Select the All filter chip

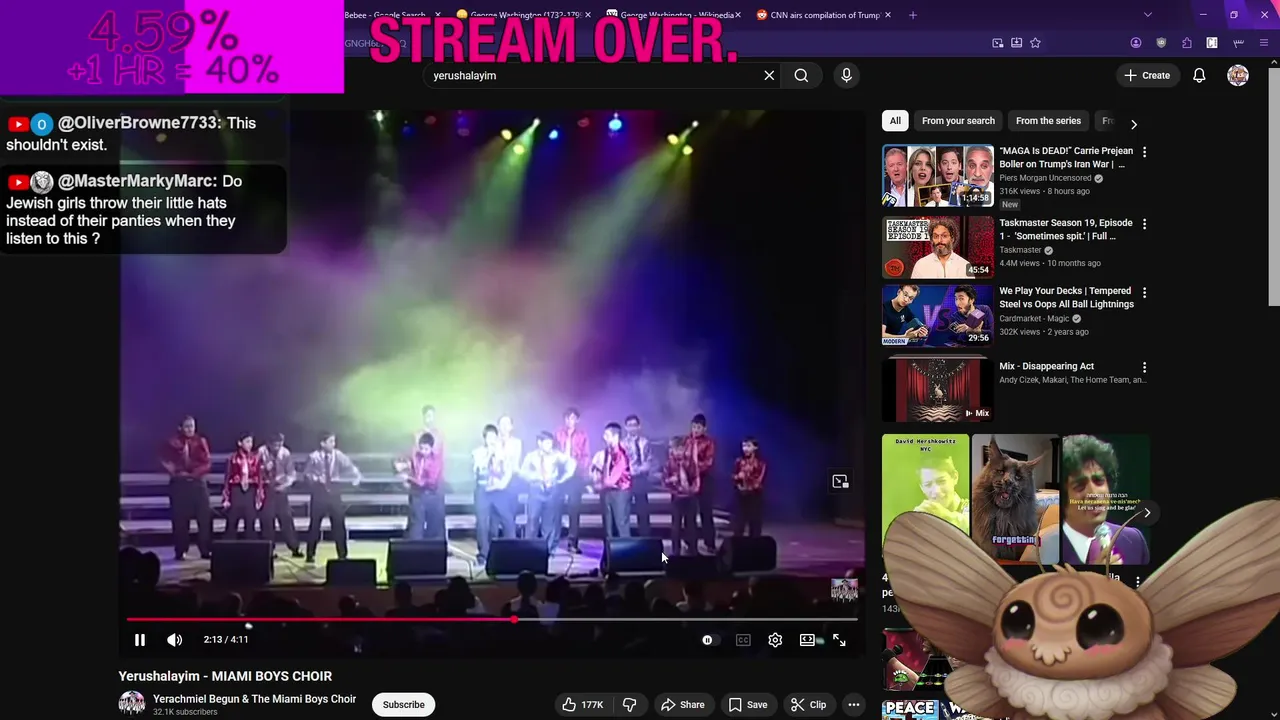coord(895,121)
